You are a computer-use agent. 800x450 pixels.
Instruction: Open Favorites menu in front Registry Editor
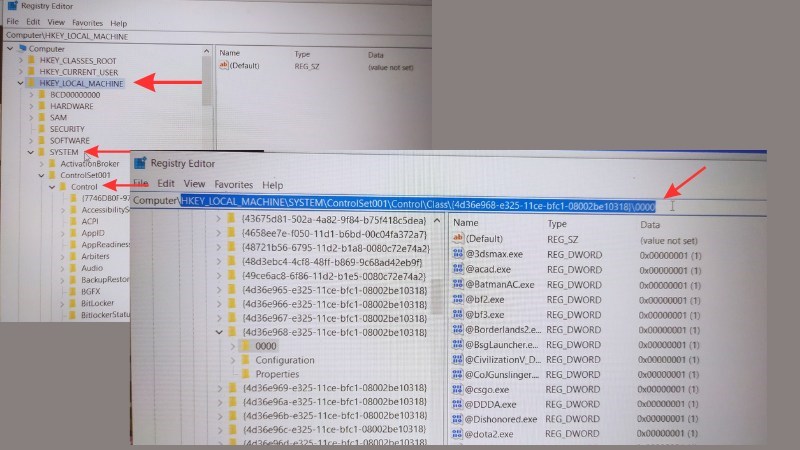coord(234,184)
